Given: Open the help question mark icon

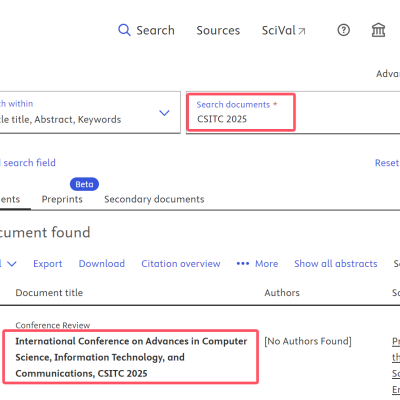Looking at the screenshot, I should coord(343,30).
